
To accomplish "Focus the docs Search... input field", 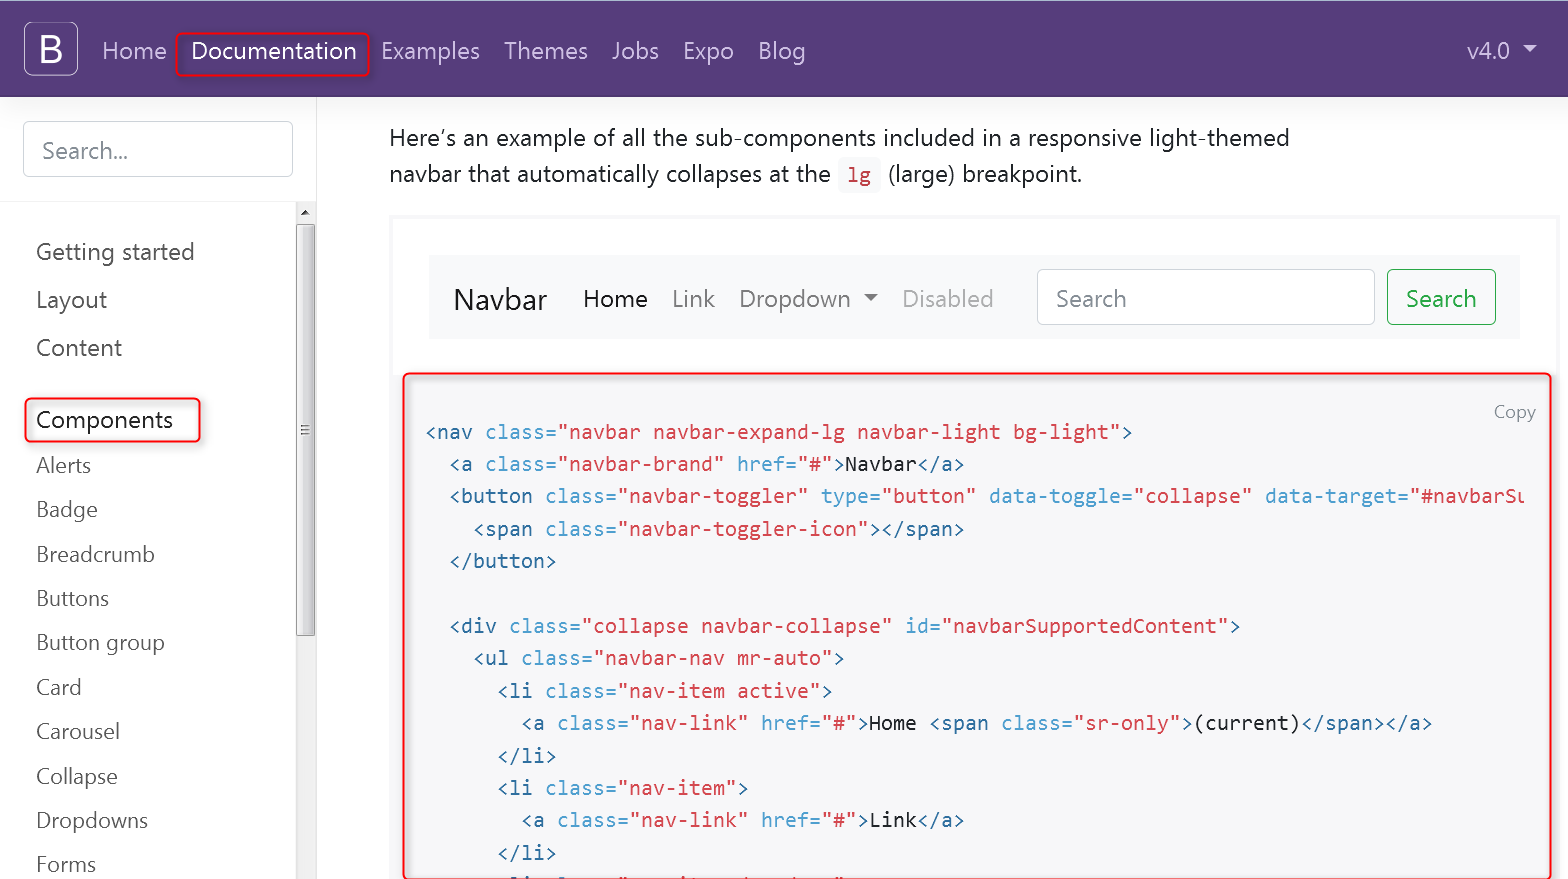I will (x=158, y=150).
